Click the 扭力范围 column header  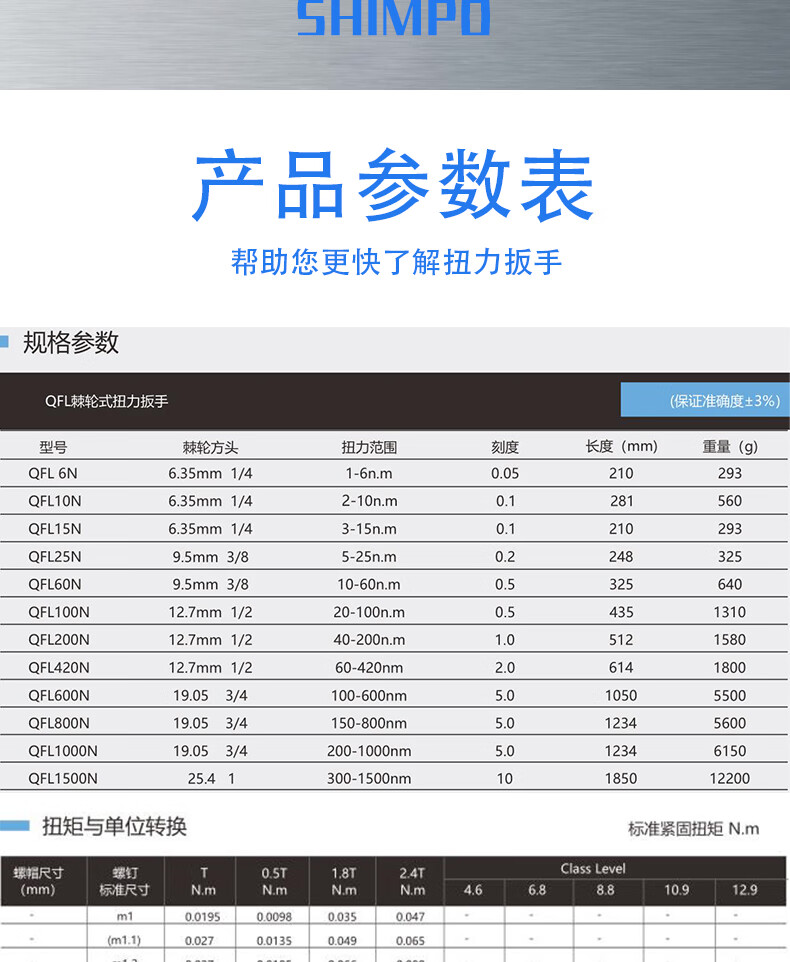(369, 447)
